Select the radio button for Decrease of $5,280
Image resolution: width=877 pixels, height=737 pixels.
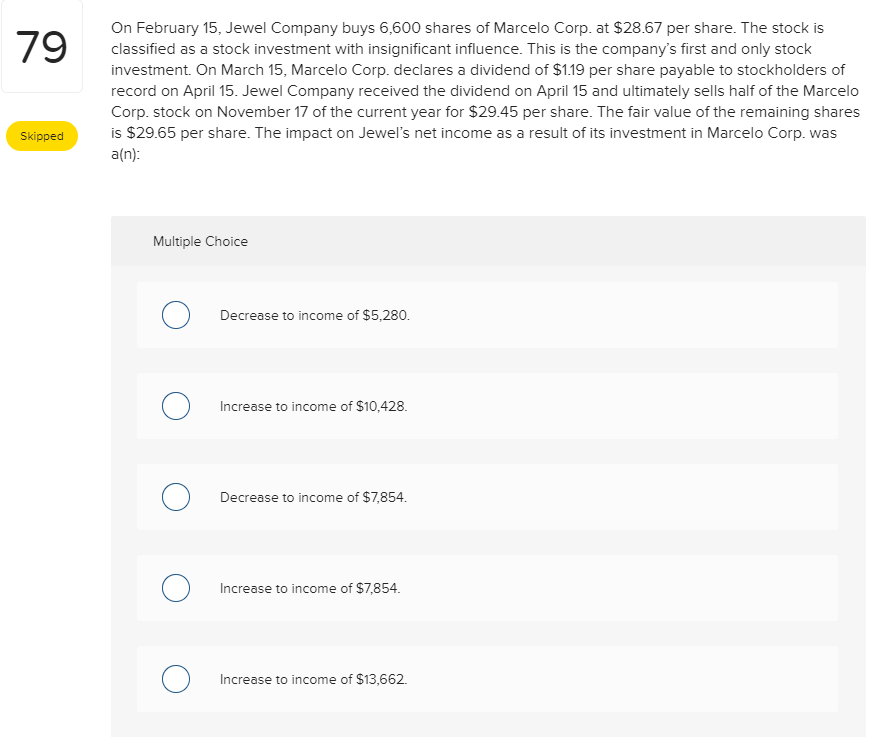[176, 315]
